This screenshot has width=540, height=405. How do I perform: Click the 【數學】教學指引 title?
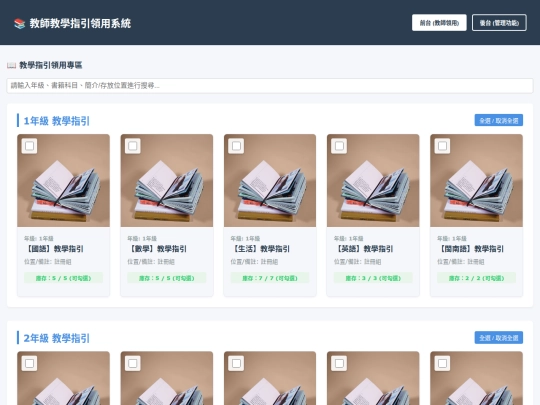pos(157,249)
